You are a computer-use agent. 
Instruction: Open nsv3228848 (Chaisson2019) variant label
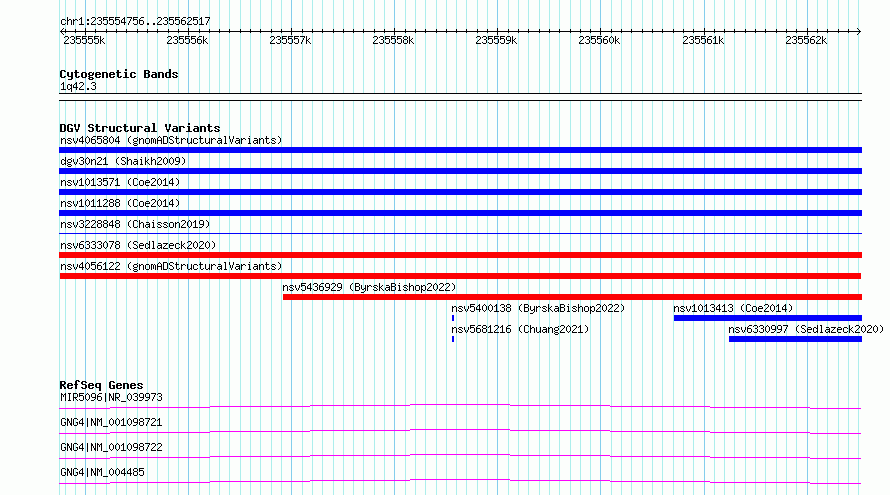135,224
